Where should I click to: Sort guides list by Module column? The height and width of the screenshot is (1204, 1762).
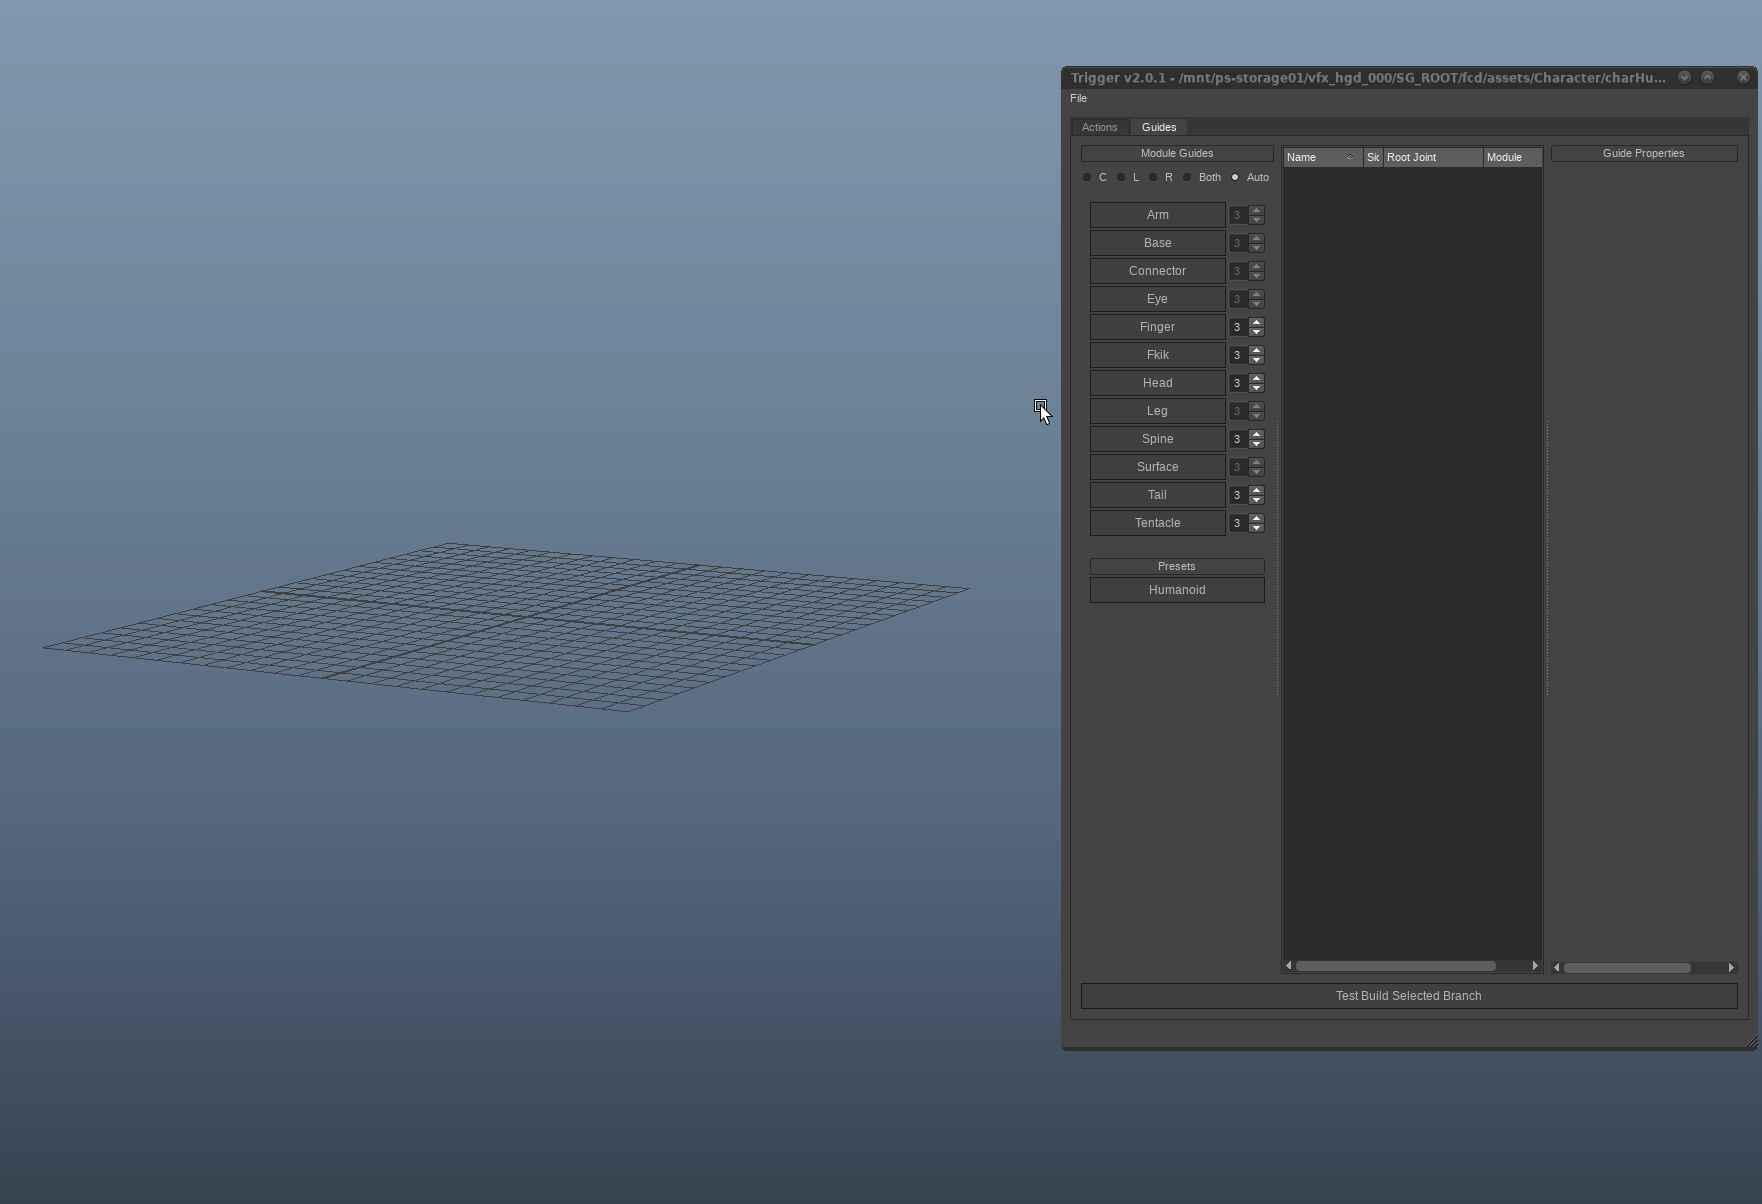[1512, 157]
